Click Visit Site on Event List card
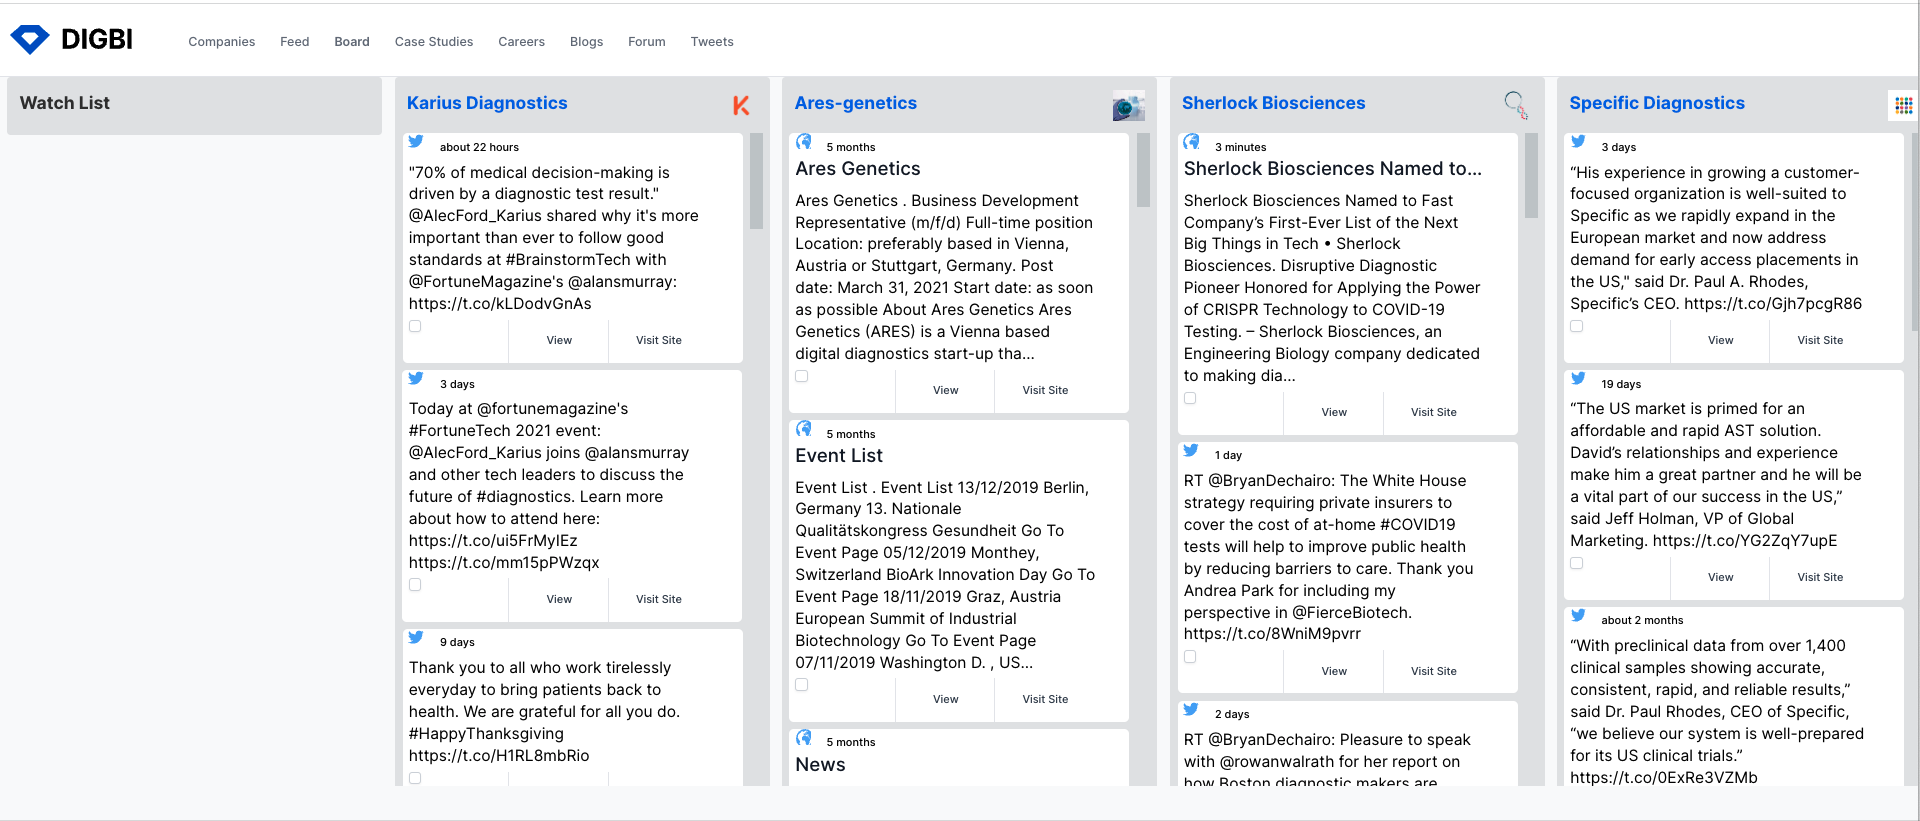Screen dimensions: 1920x821 coord(1045,700)
